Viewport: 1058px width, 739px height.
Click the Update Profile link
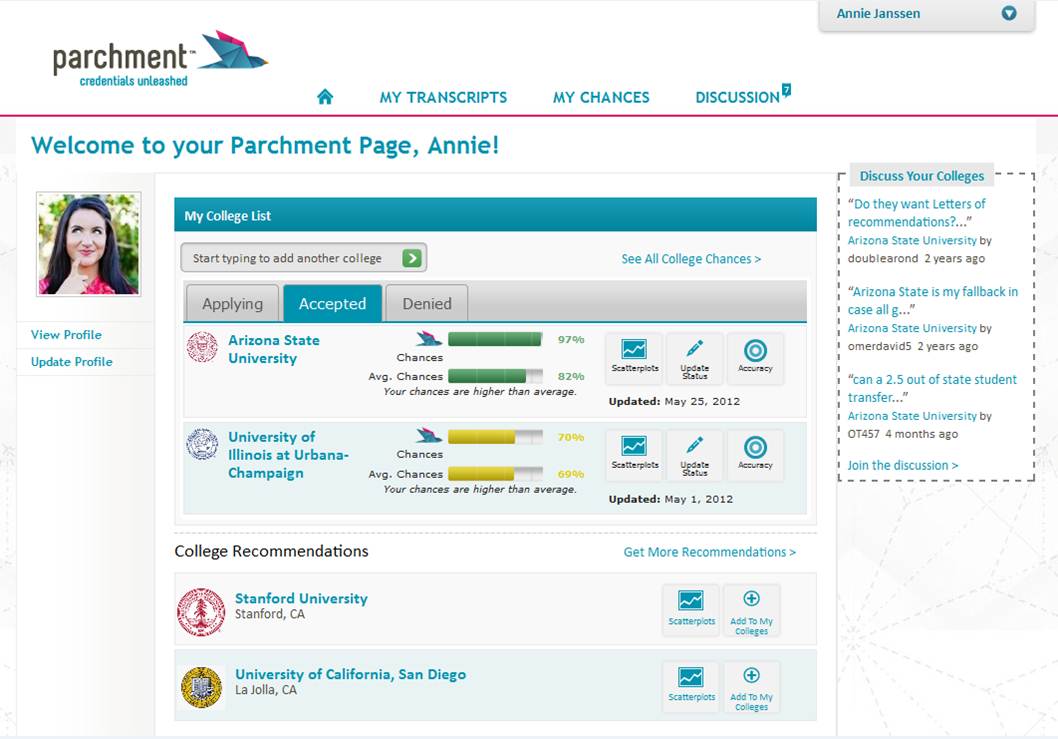point(72,362)
